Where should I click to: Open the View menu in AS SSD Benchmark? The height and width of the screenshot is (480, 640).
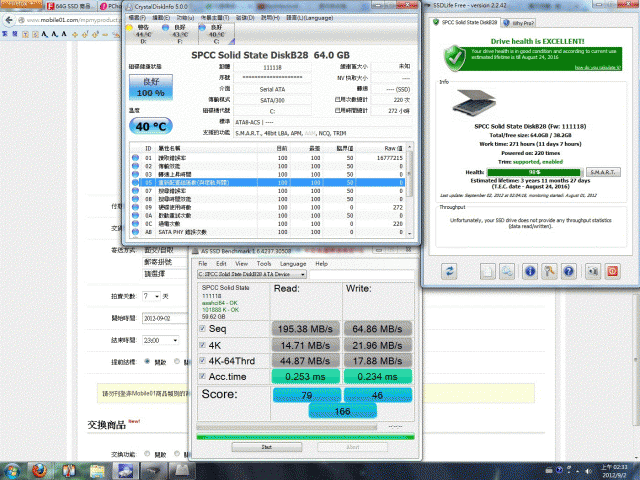pyautogui.click(x=241, y=264)
